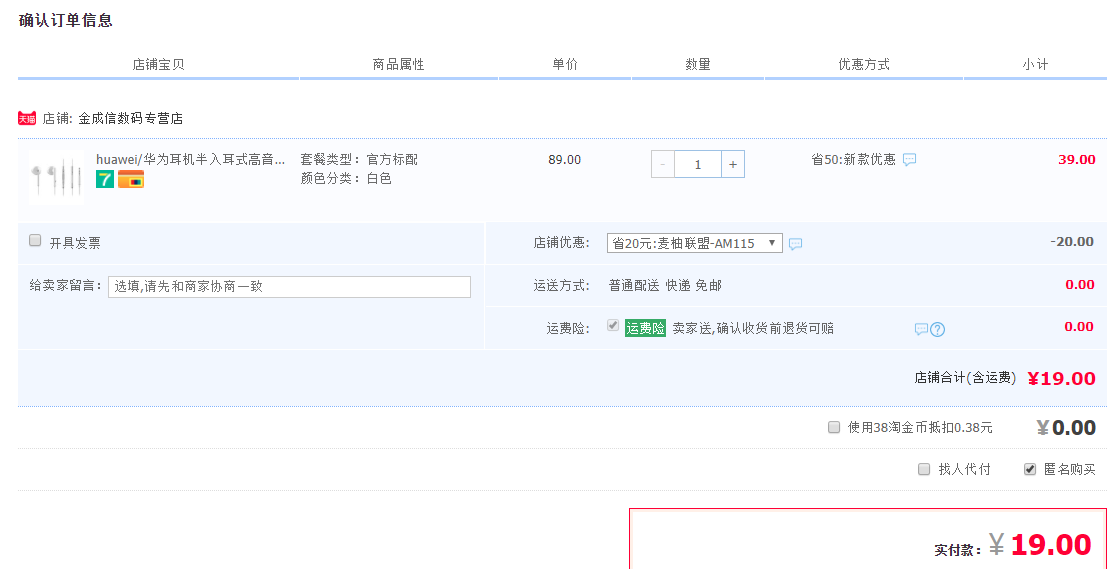This screenshot has height=569, width=1117.
Task: Click the Tmall store logo icon
Action: pos(27,118)
